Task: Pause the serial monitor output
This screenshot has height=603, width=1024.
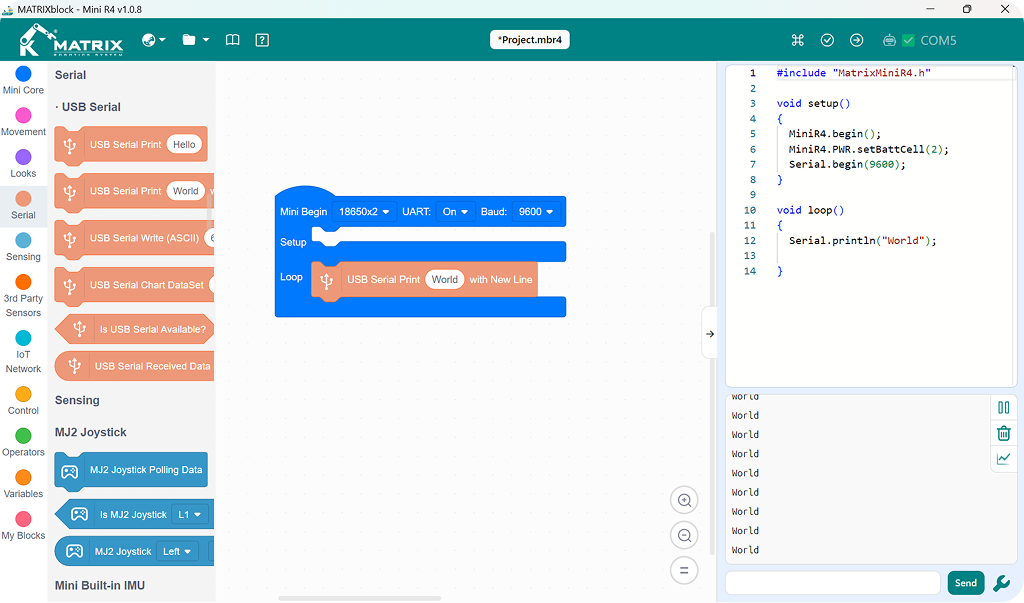Action: click(1004, 408)
